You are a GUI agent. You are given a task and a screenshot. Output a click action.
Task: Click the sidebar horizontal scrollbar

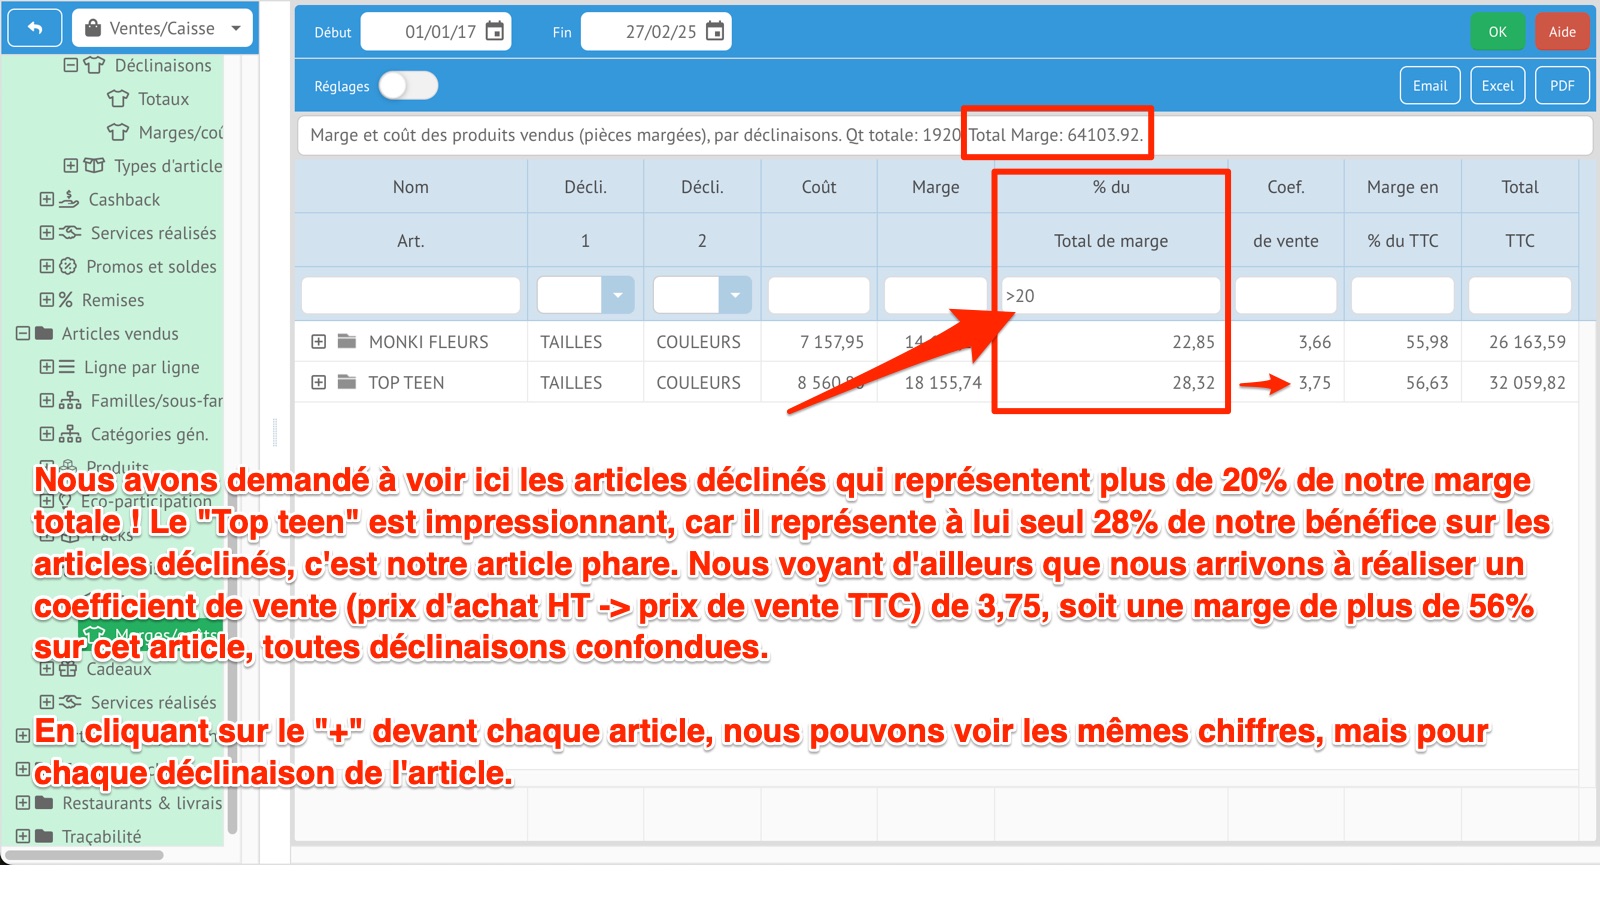[x=85, y=855]
